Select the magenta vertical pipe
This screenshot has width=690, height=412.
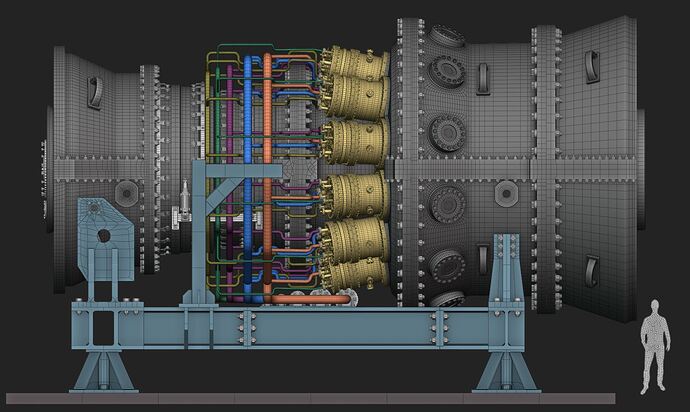click(x=229, y=183)
